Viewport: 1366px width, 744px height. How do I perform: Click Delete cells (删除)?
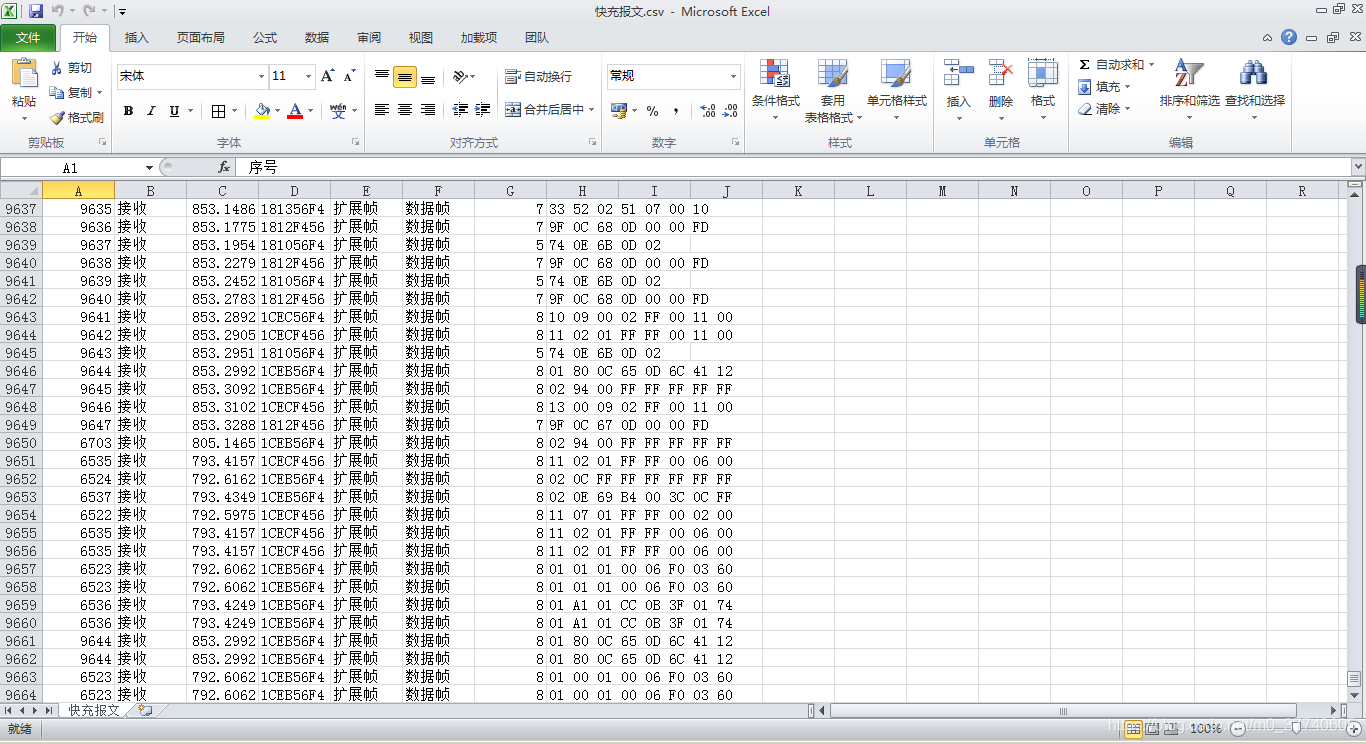[x=1001, y=90]
